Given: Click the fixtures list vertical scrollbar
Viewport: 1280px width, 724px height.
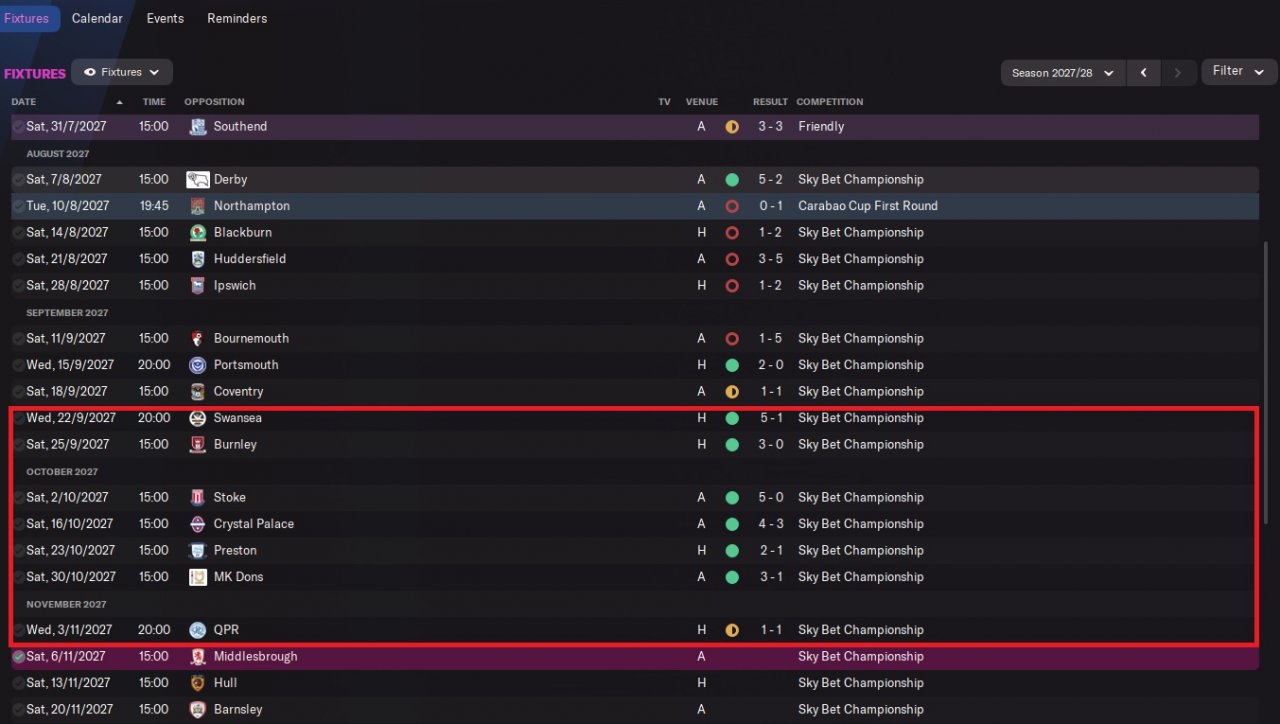Looking at the screenshot, I should pos(1266,380).
